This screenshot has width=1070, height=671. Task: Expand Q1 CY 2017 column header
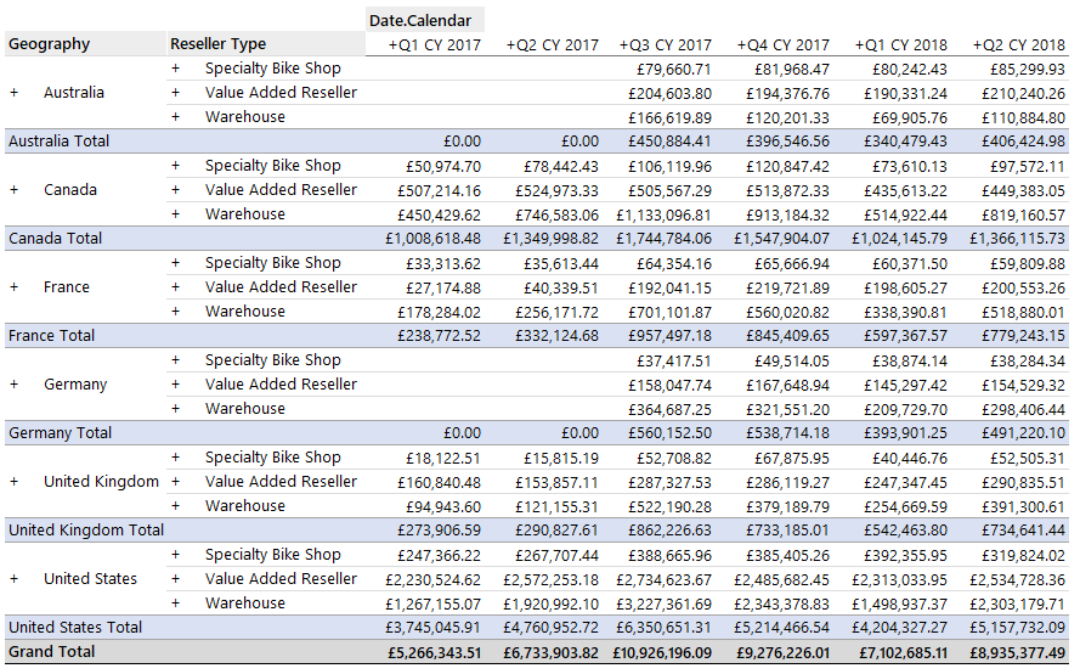click(x=393, y=45)
